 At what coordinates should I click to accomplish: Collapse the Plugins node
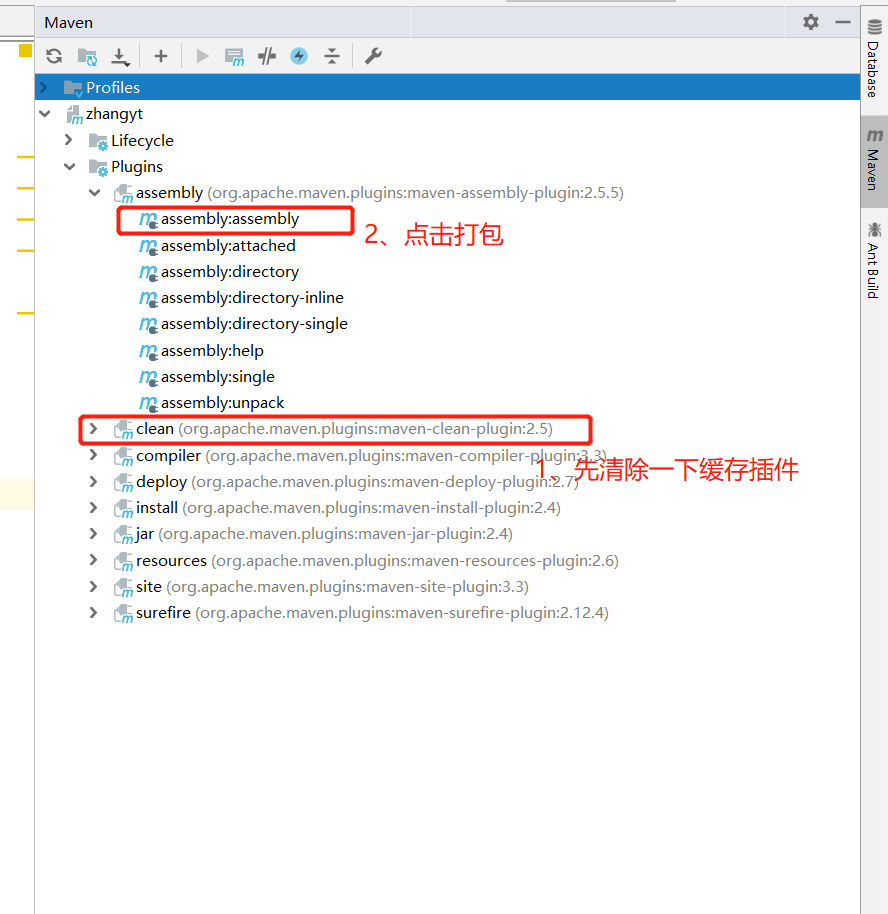[x=69, y=167]
